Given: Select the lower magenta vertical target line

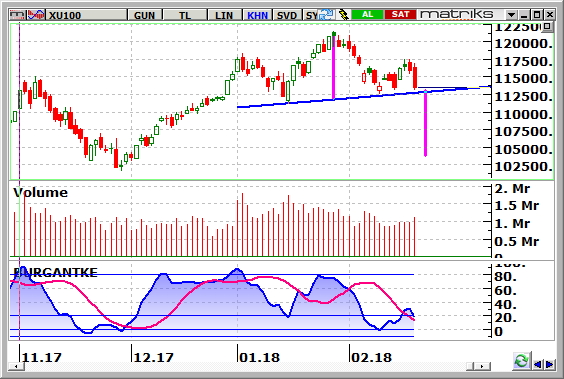Looking at the screenshot, I should 426,123.
